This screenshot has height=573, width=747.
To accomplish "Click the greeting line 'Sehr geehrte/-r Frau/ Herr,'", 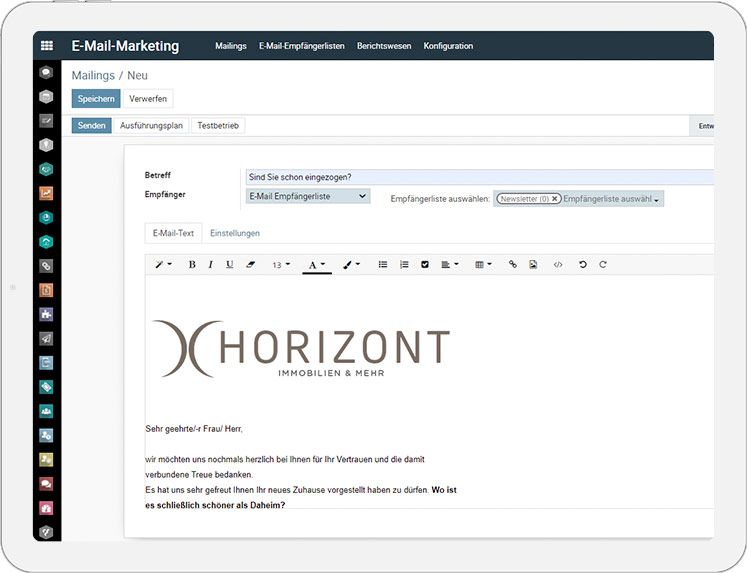I will 194,429.
